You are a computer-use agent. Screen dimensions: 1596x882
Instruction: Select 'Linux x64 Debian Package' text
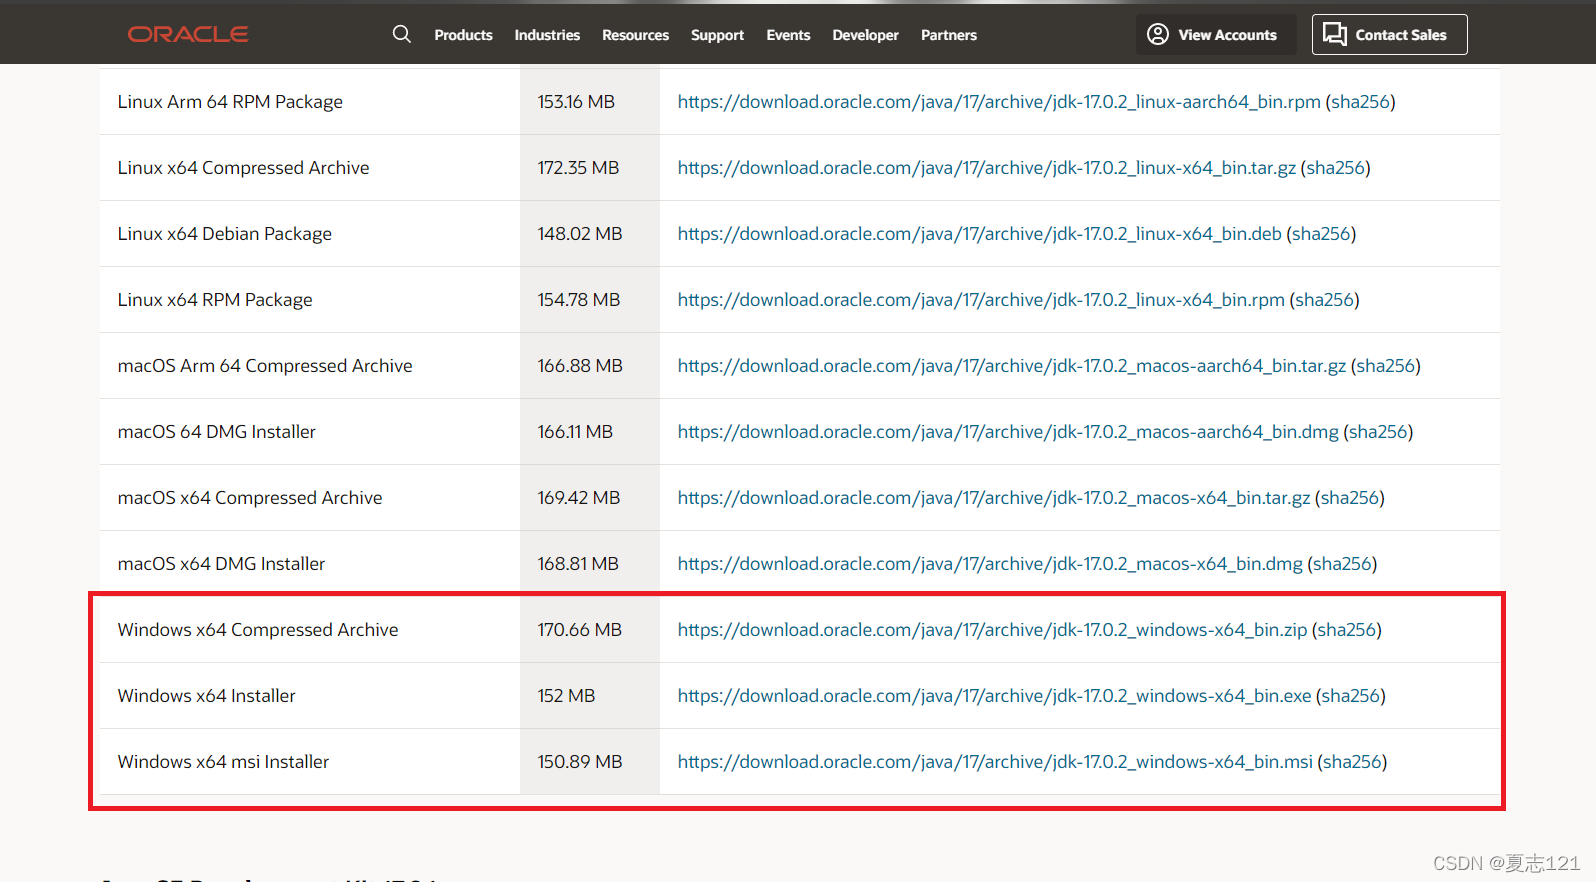225,234
